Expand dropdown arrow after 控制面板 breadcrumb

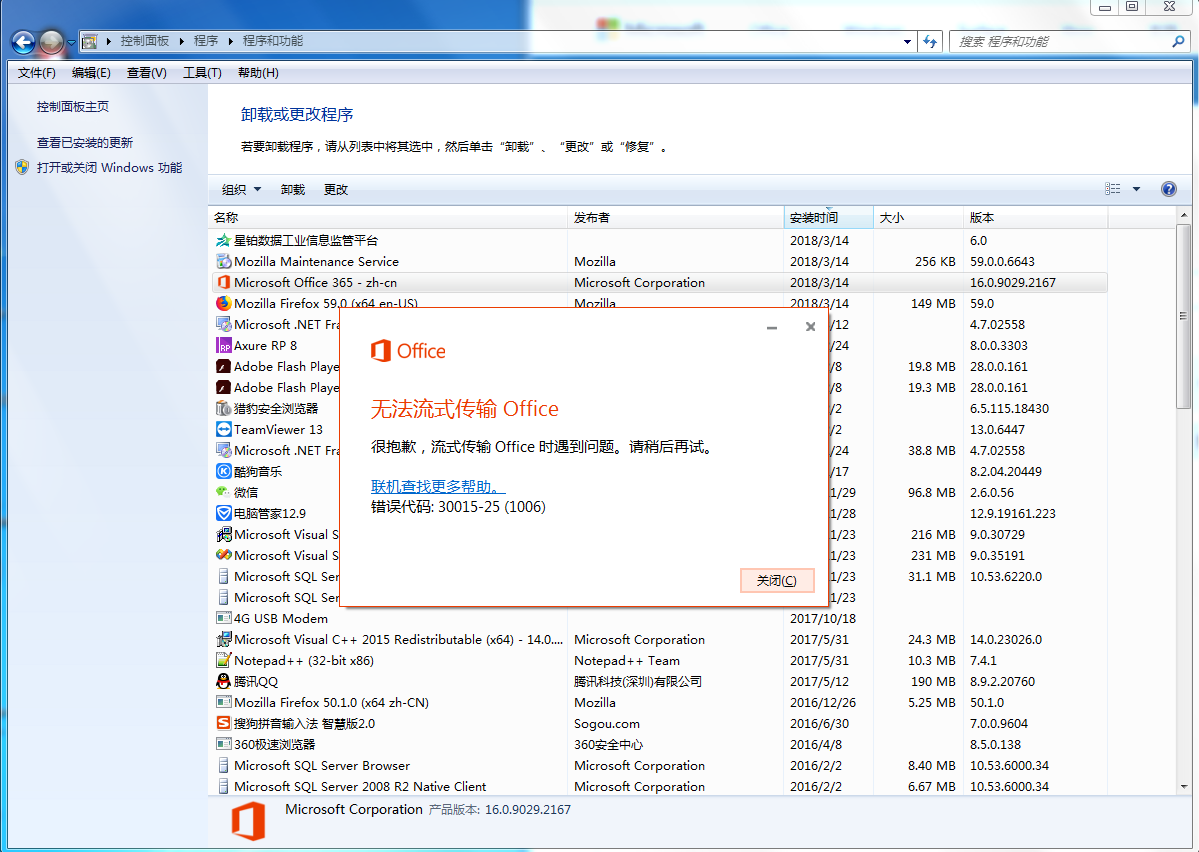pos(182,41)
